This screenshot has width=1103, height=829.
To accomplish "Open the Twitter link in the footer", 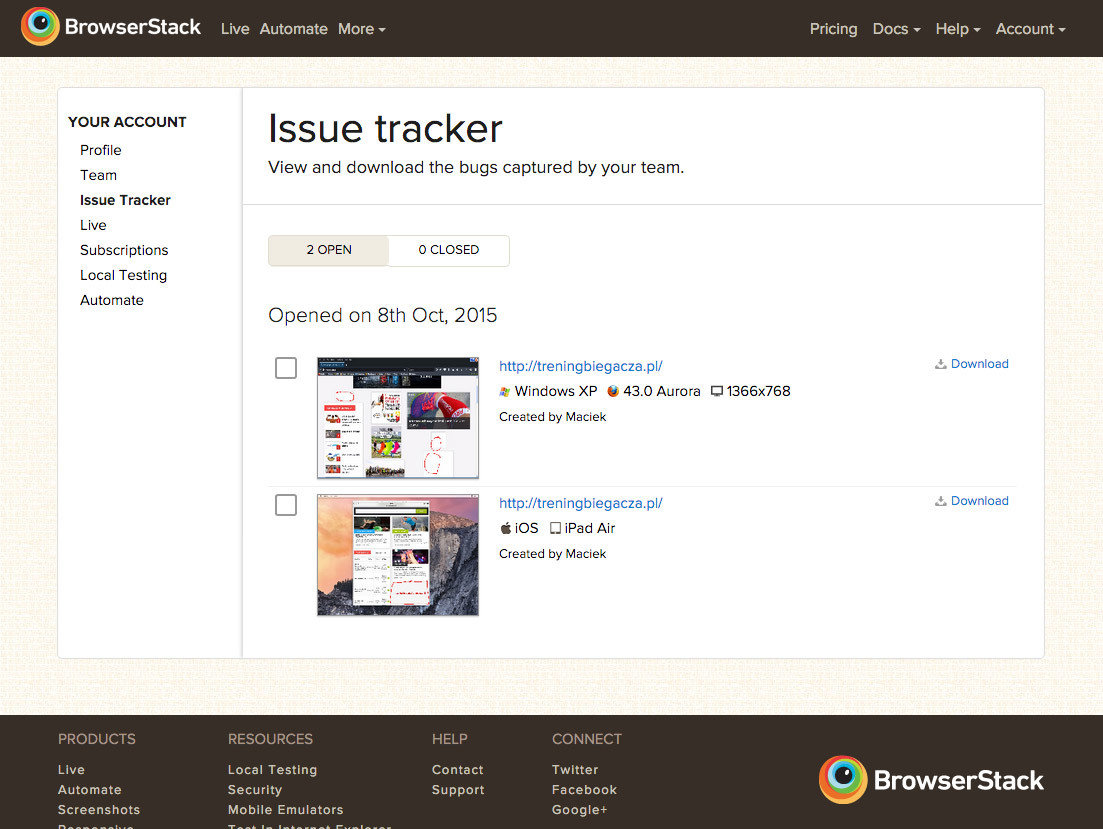I will coord(575,770).
